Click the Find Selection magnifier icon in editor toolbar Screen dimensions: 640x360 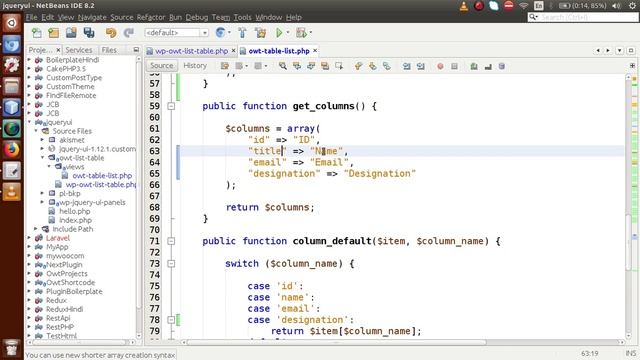point(282,66)
